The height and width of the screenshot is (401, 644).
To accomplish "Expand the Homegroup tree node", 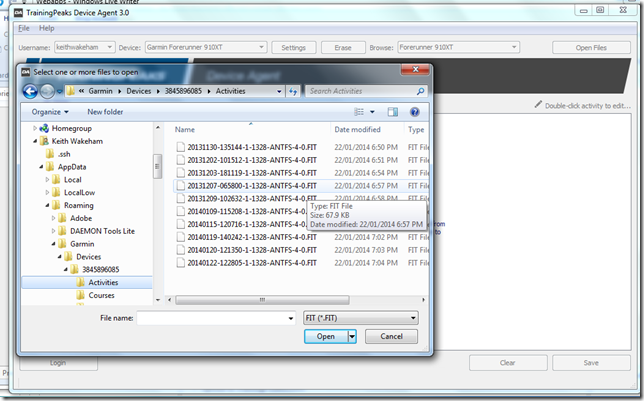I will pos(34,128).
